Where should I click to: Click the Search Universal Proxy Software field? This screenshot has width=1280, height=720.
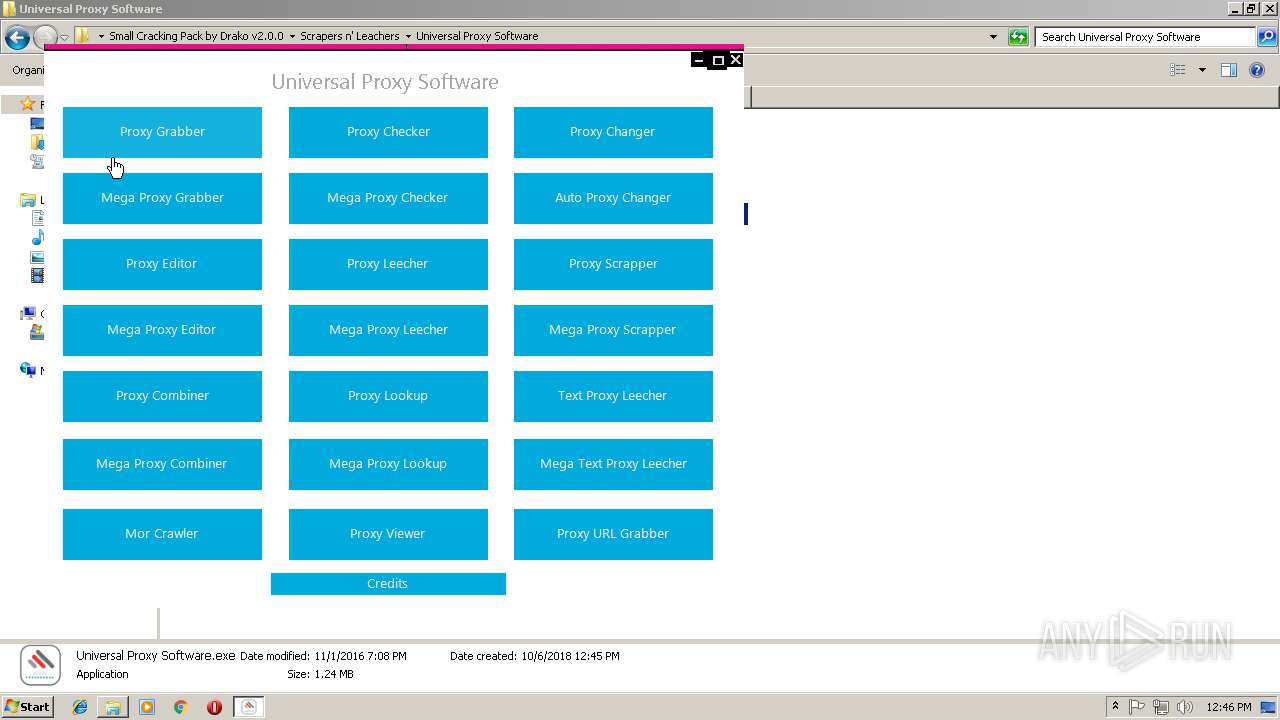point(1144,37)
